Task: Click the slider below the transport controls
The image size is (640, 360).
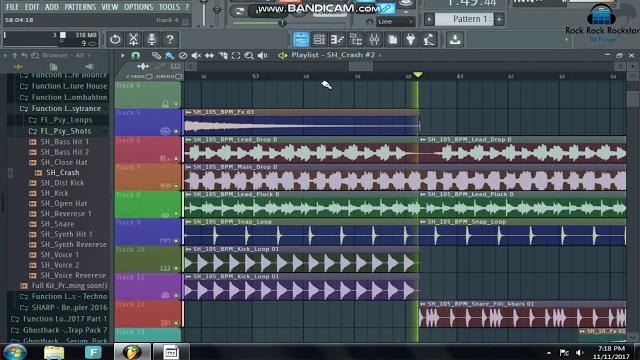Action: click(x=282, y=23)
